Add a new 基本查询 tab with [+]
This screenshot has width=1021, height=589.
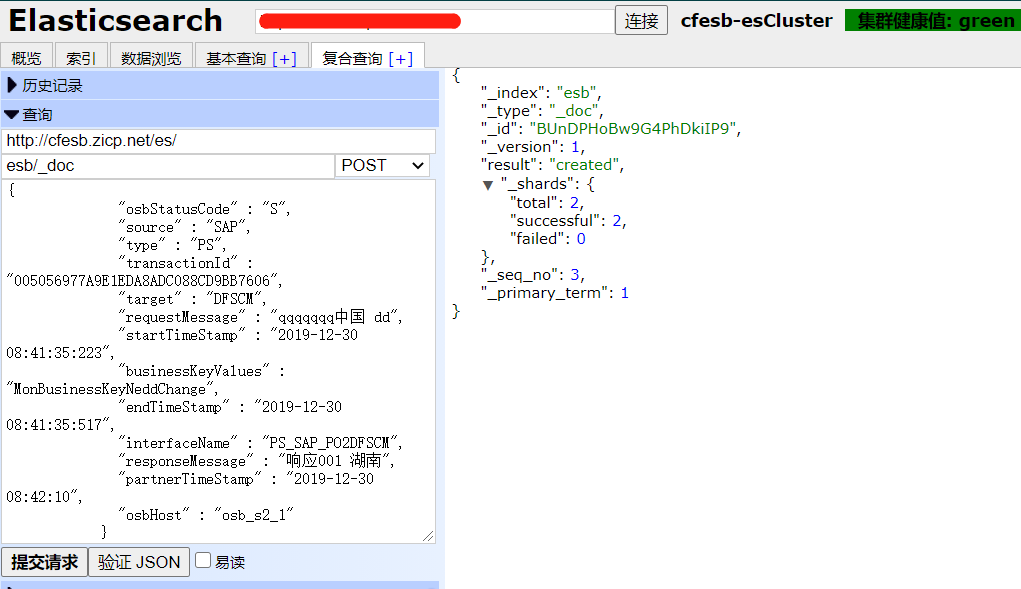click(x=285, y=59)
